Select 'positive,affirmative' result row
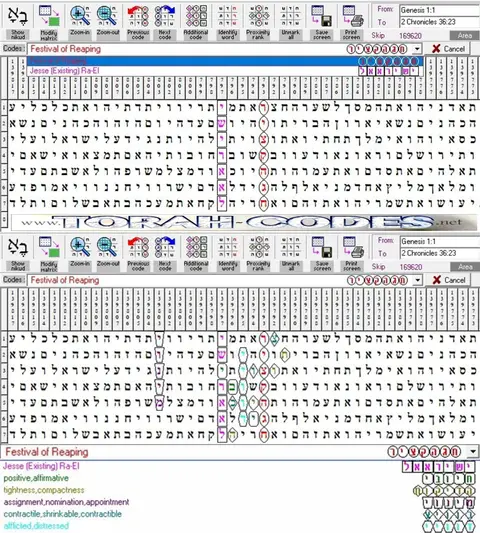Screen dimensions: 480x533 240,478
